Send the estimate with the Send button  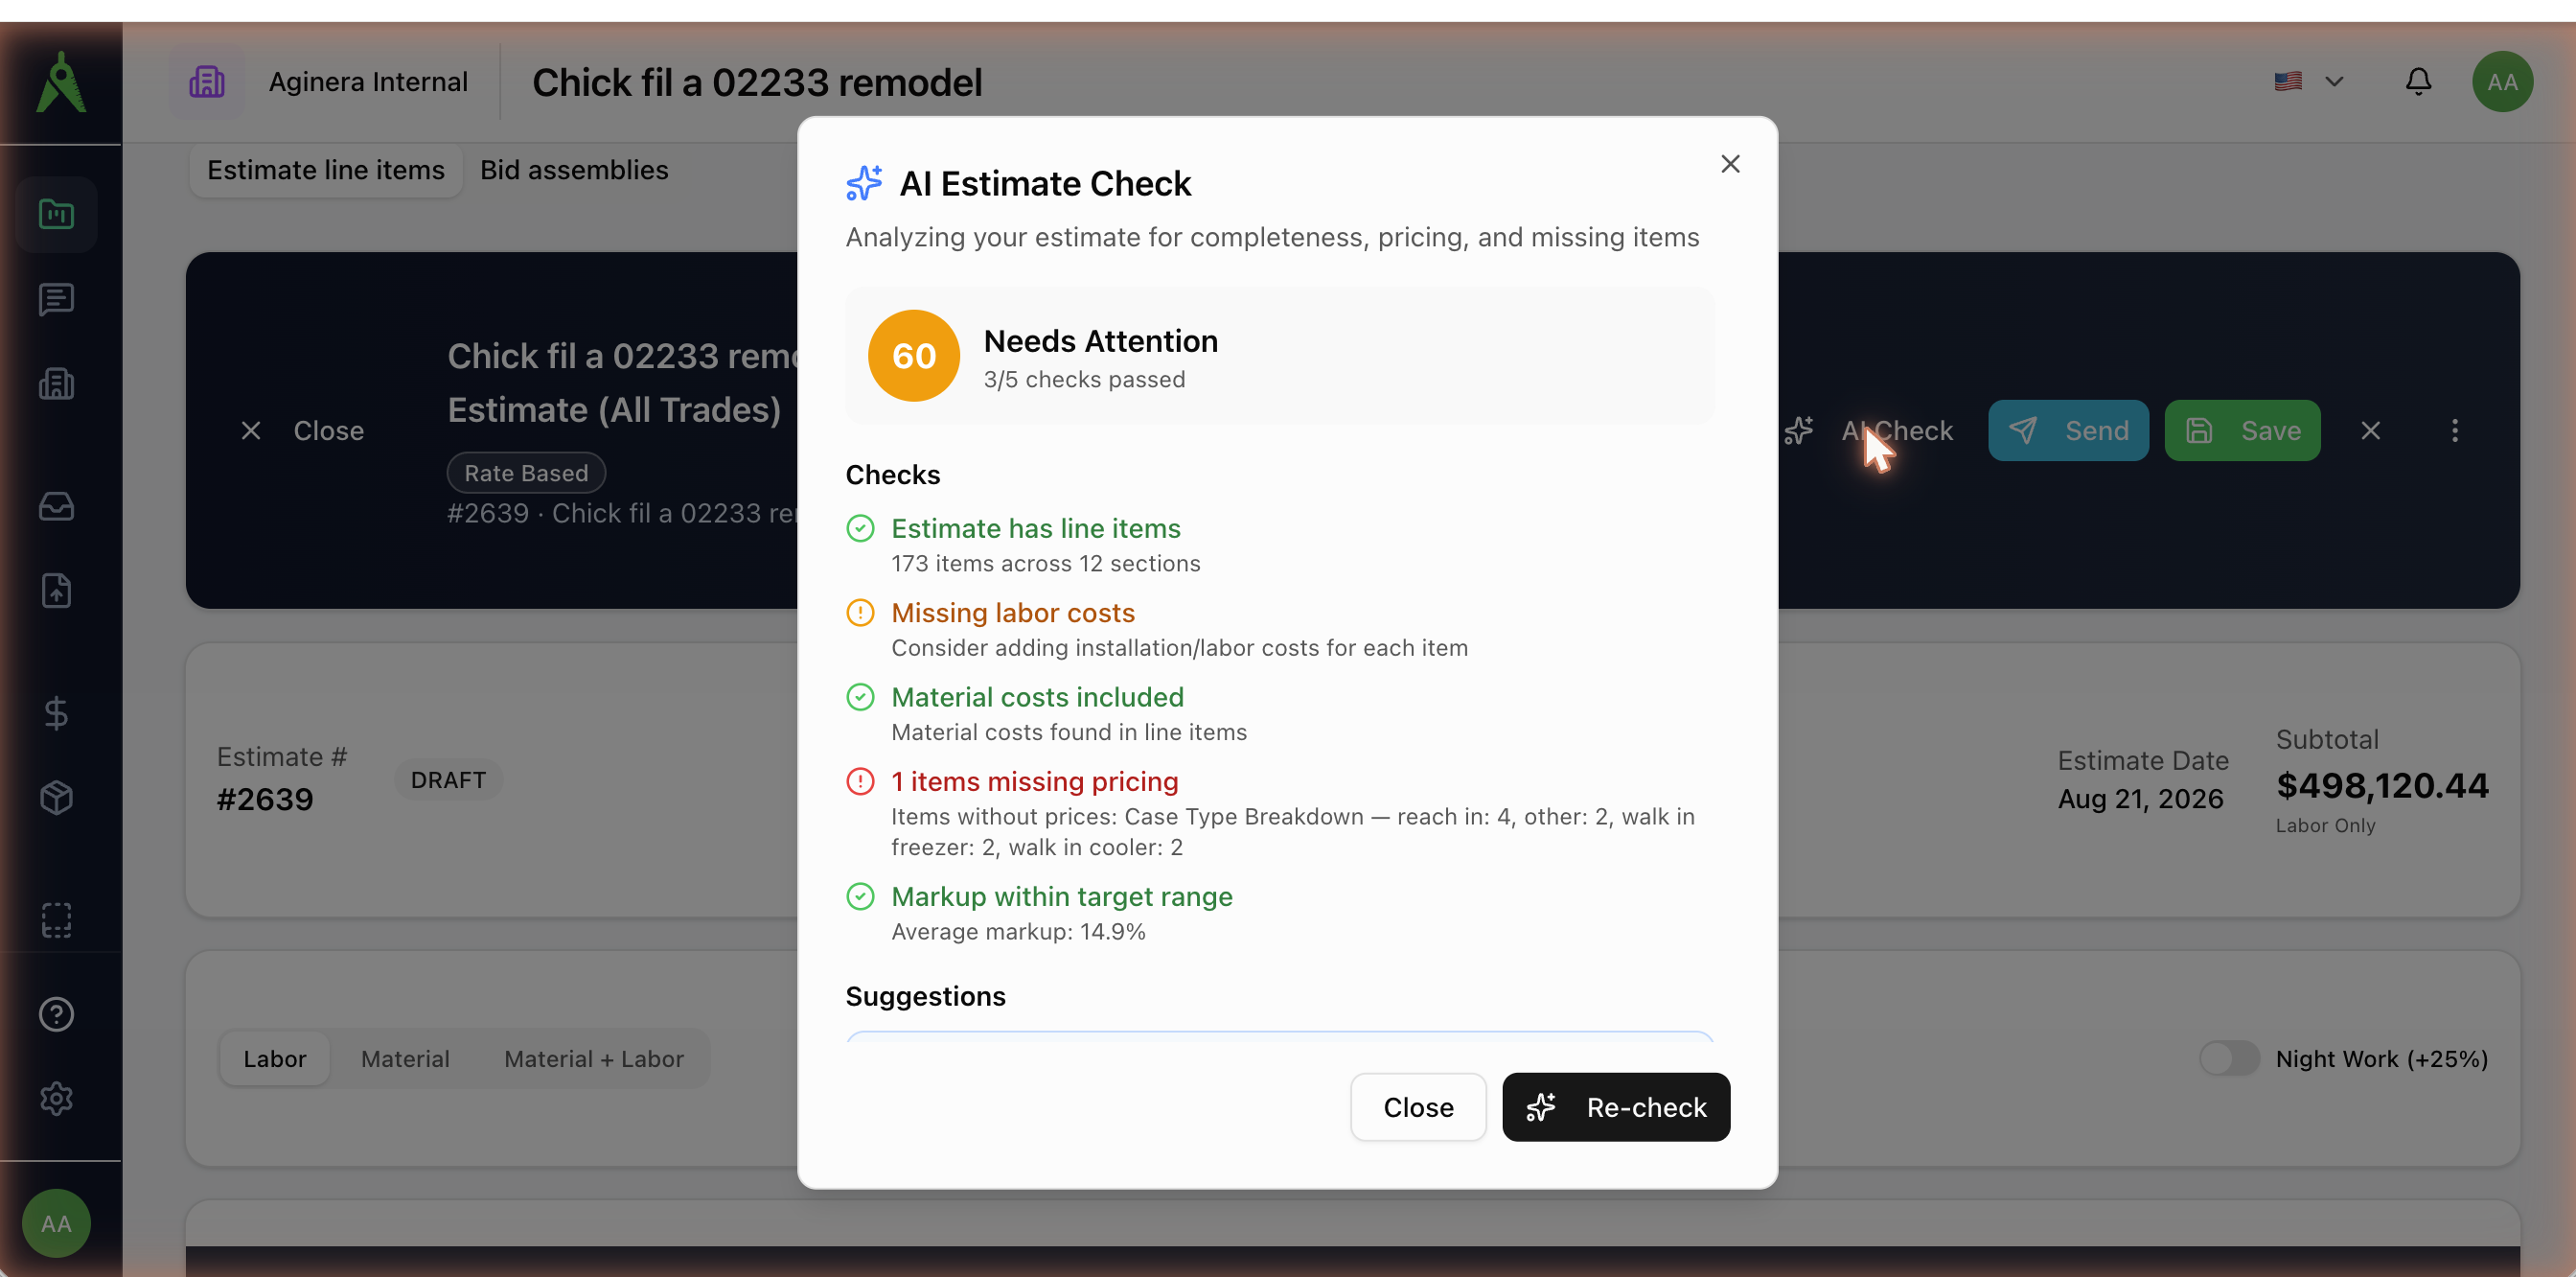pyautogui.click(x=2068, y=430)
